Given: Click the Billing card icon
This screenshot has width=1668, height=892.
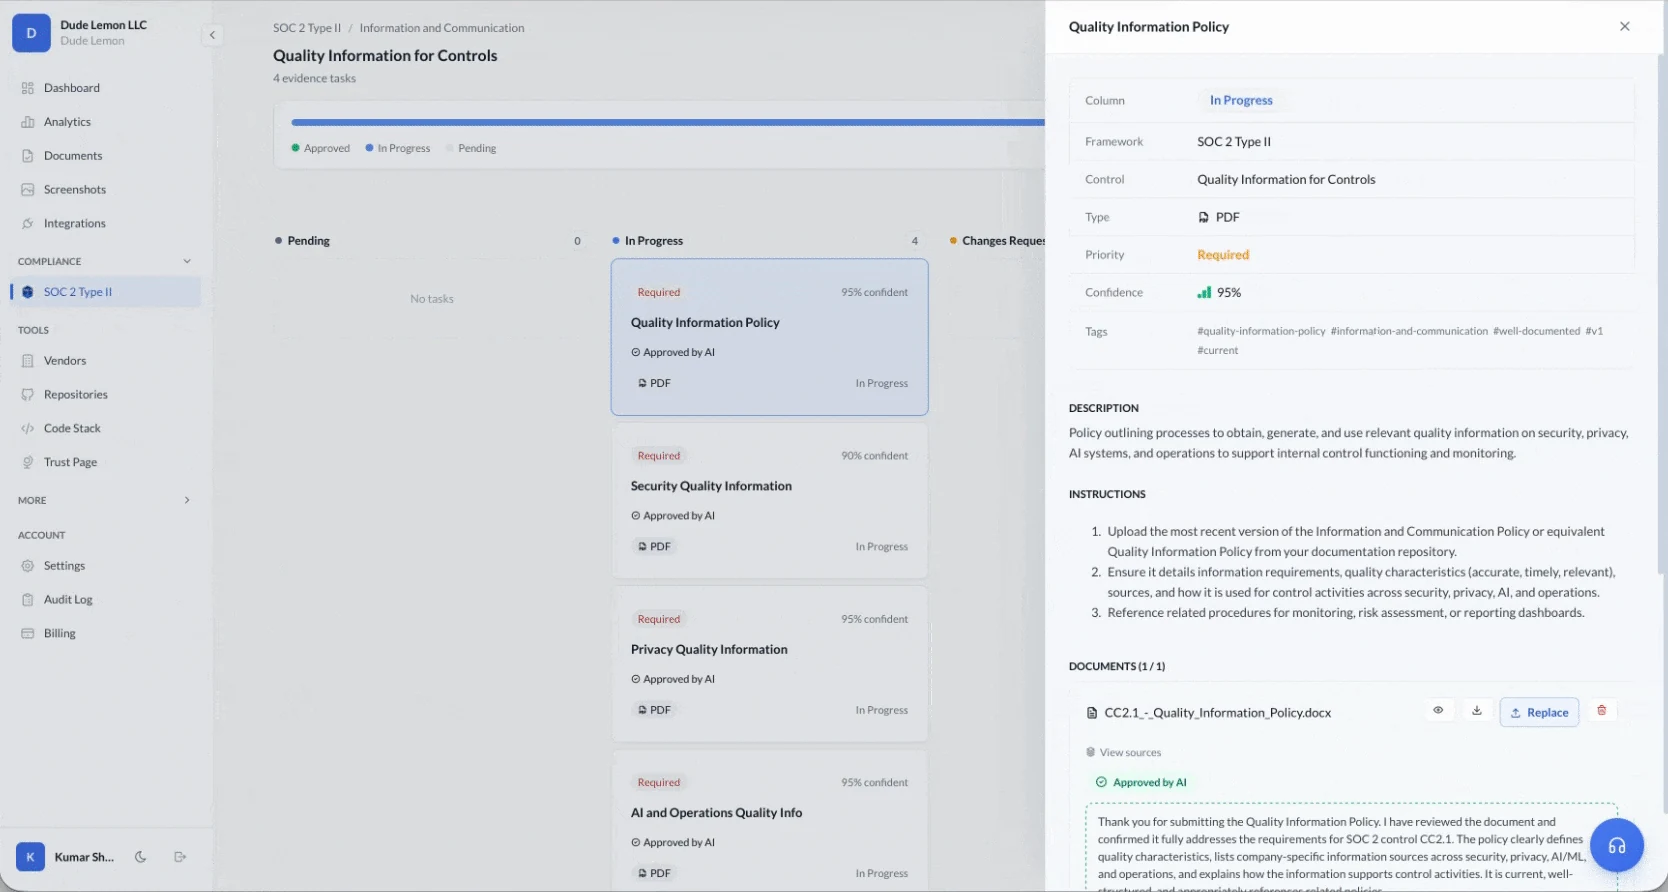Looking at the screenshot, I should click(28, 634).
